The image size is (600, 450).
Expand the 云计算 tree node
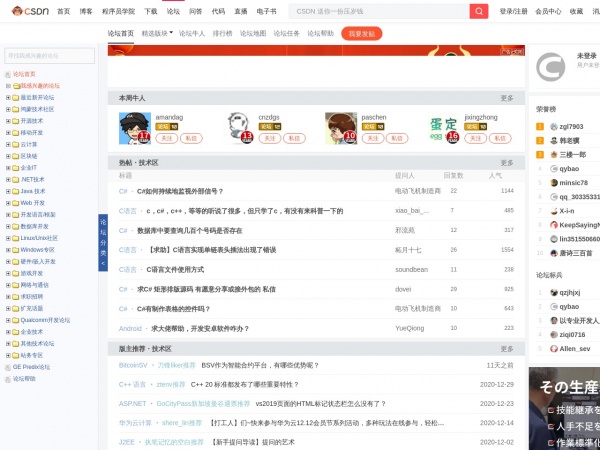pyautogui.click(x=8, y=145)
